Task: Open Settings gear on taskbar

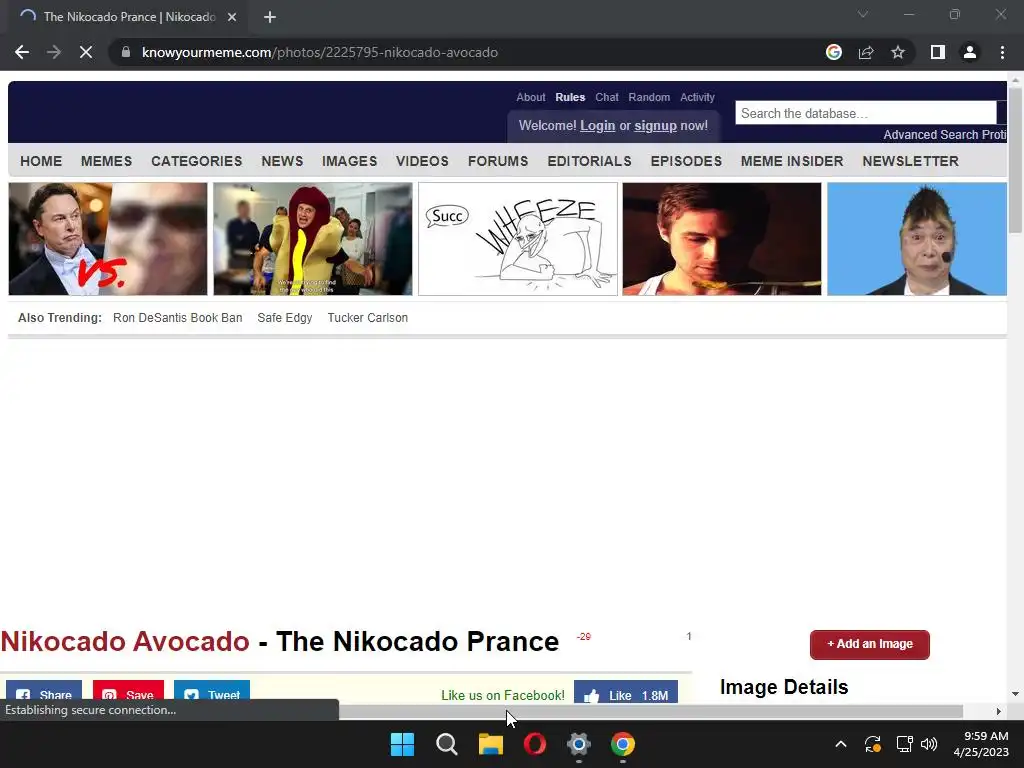Action: coord(579,744)
